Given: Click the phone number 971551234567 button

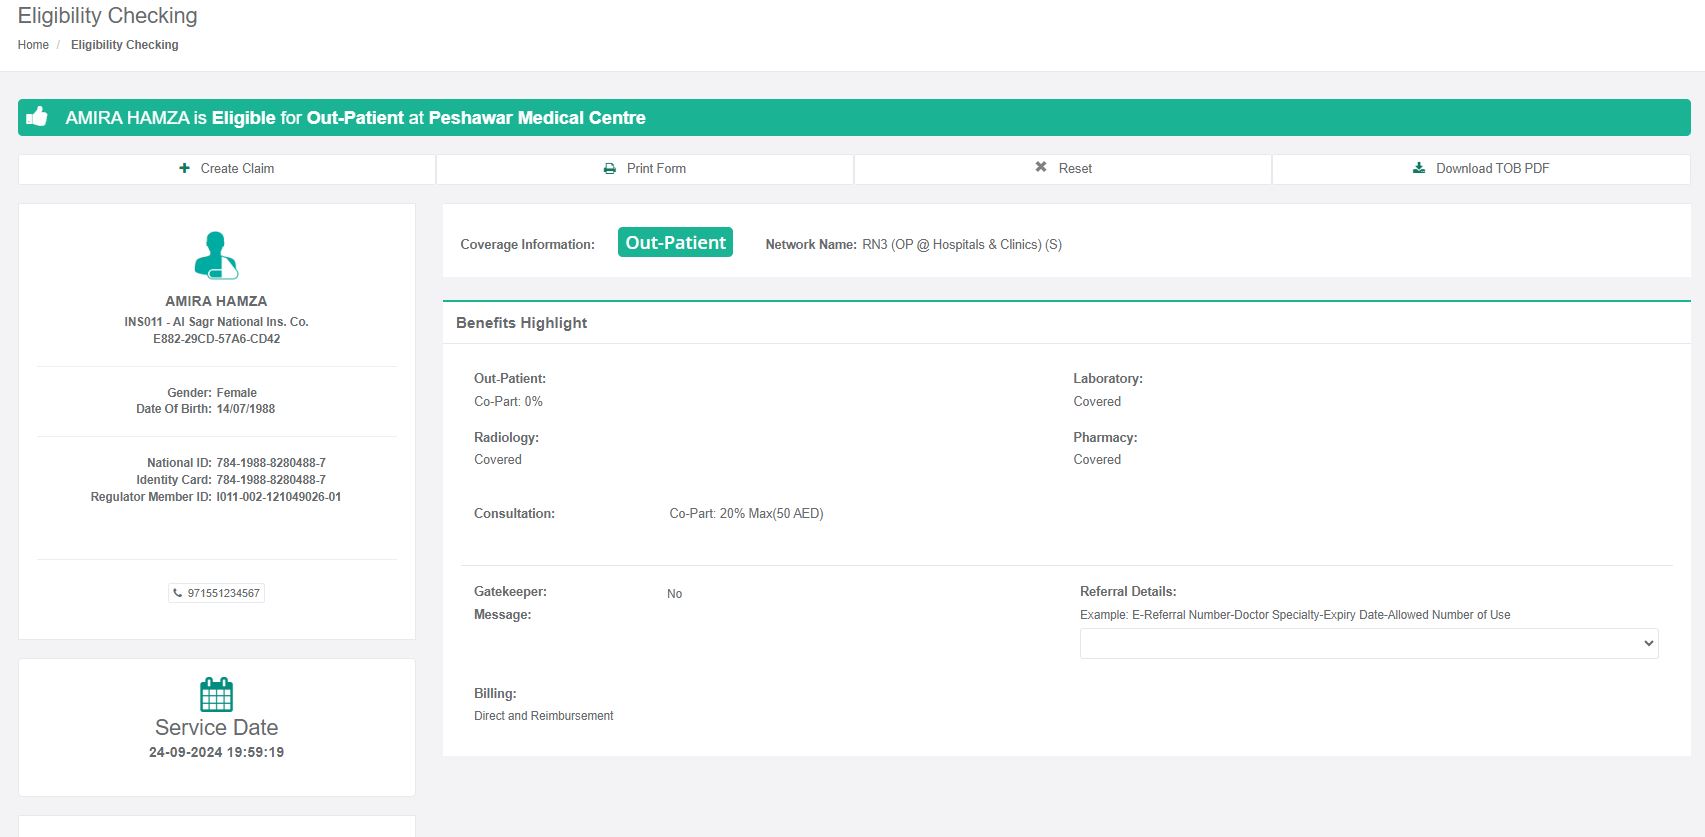Looking at the screenshot, I should point(223,593).
